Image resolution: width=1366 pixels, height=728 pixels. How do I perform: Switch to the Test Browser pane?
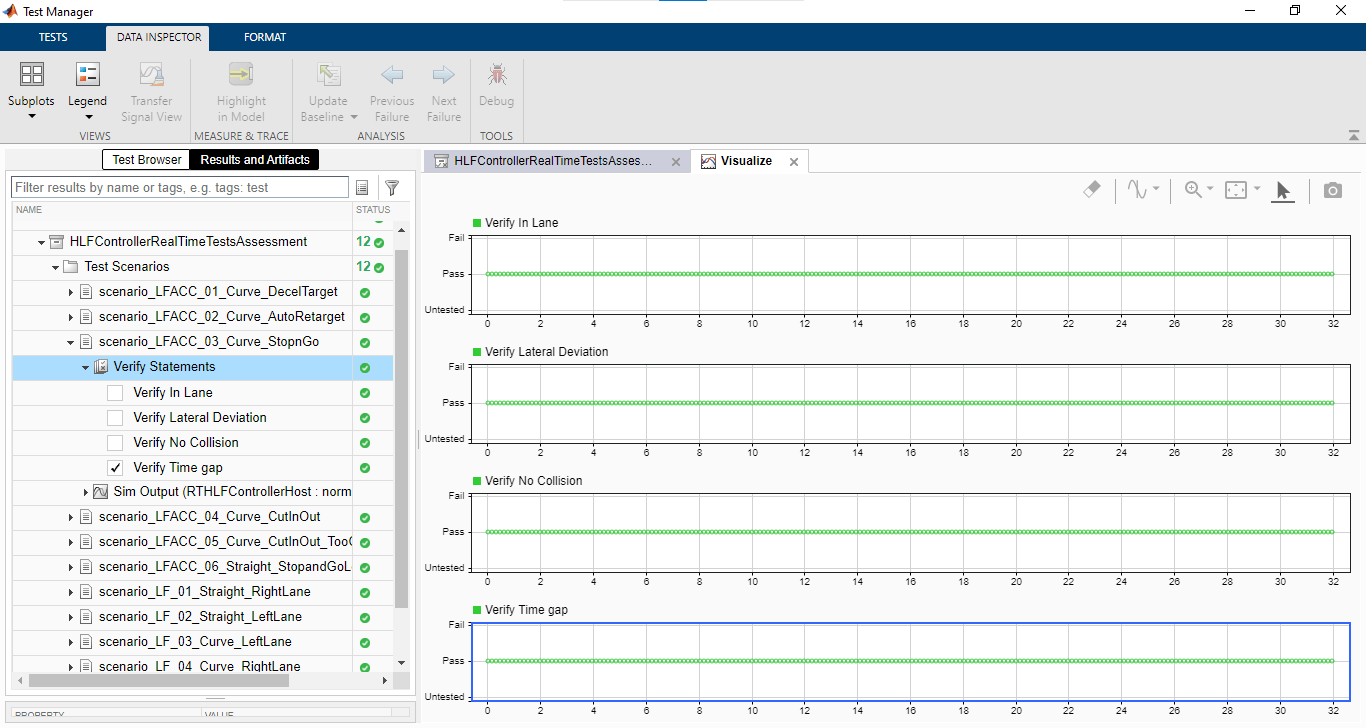coord(147,160)
